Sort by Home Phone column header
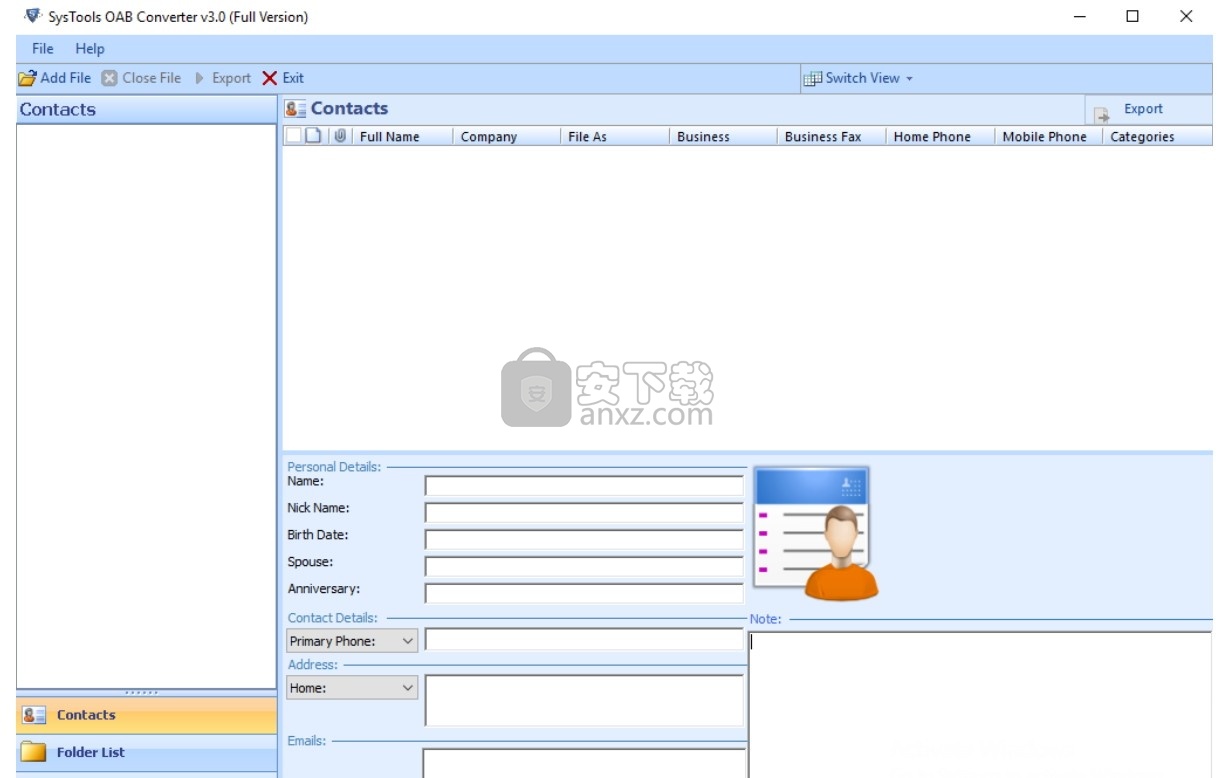This screenshot has width=1218, height=778. [939, 136]
